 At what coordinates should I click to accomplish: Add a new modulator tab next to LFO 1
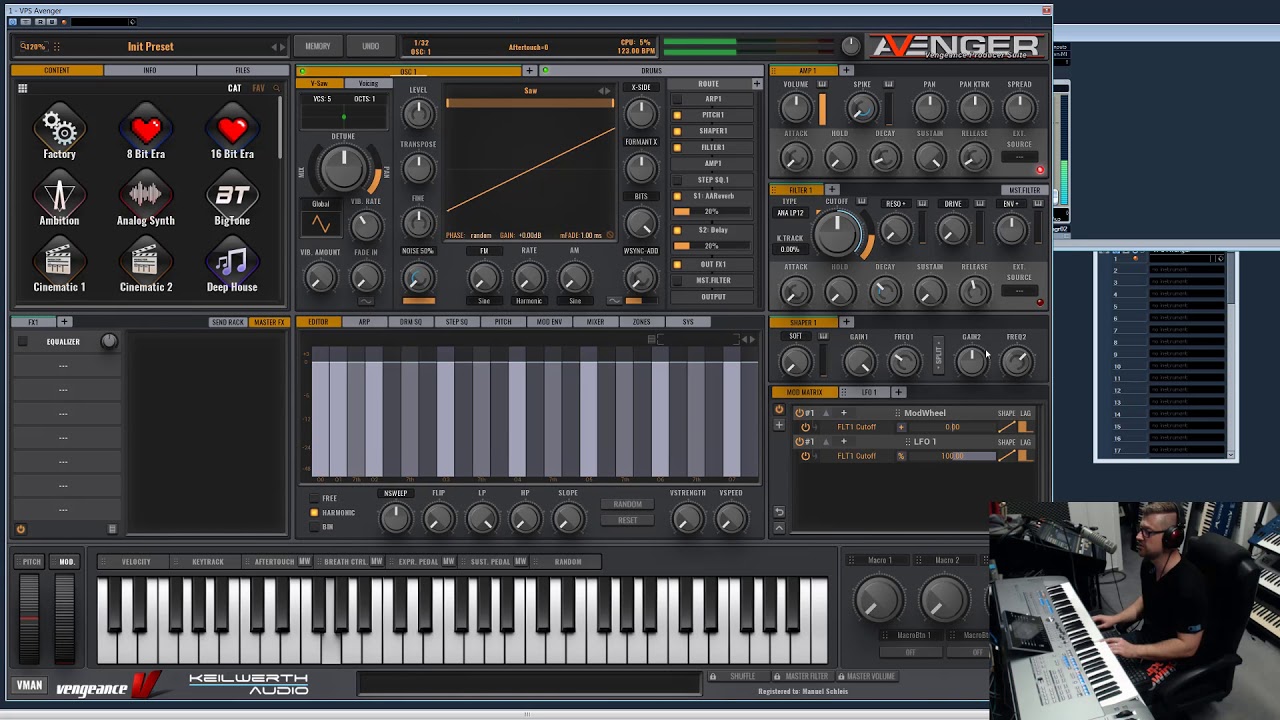(x=898, y=392)
